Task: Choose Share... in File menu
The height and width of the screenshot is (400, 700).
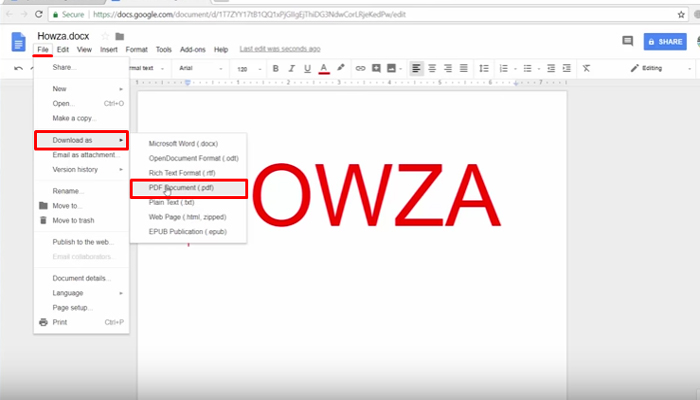Action: 81,67
